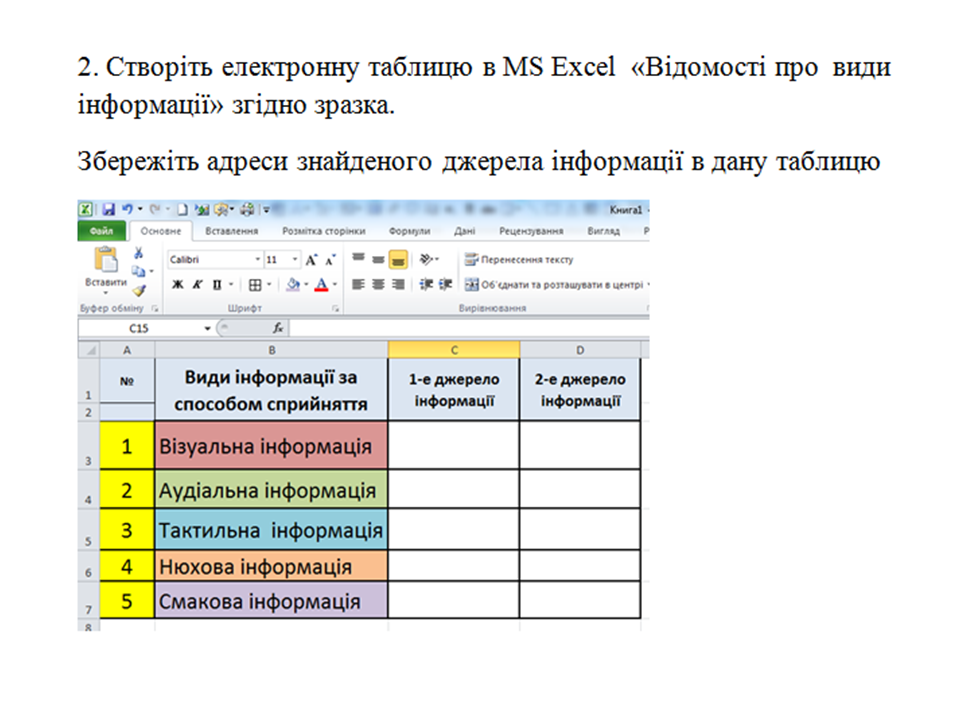
Task: Switch to the Вставлення tab
Action: pos(231,231)
